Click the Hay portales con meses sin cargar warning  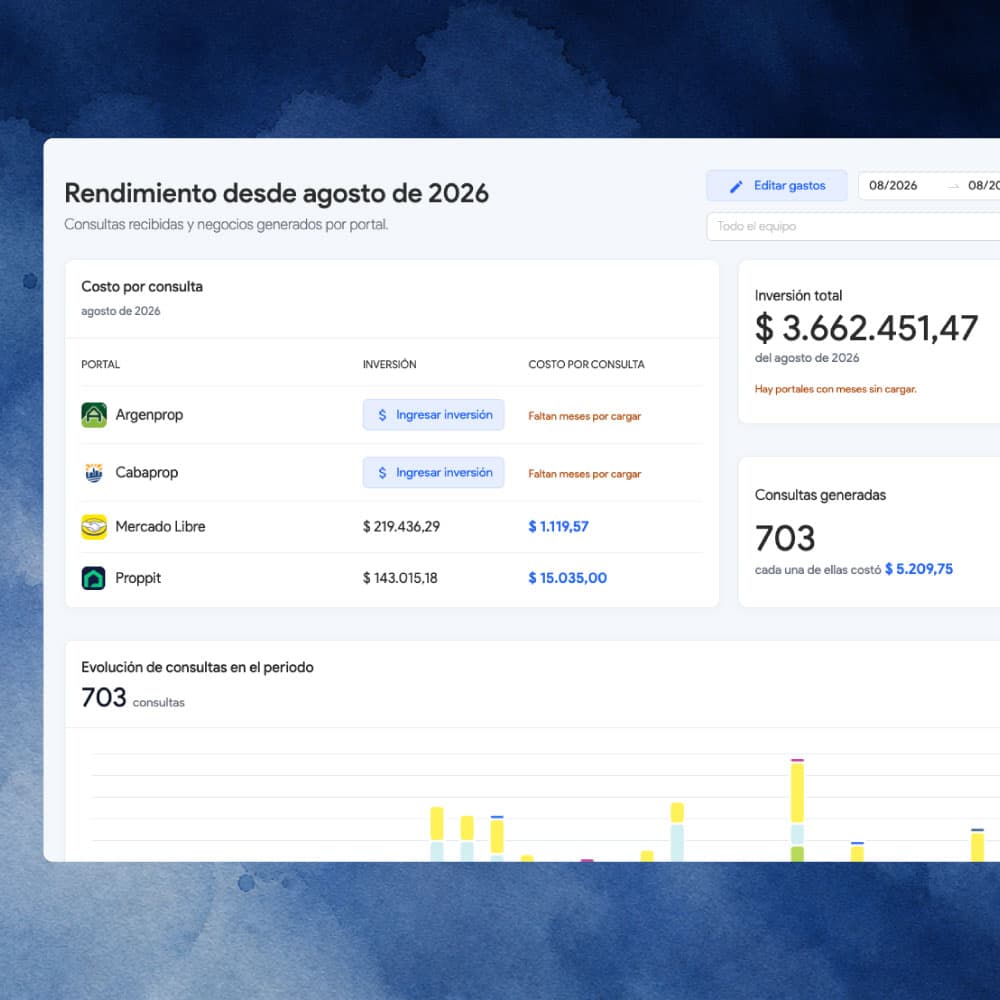835,389
